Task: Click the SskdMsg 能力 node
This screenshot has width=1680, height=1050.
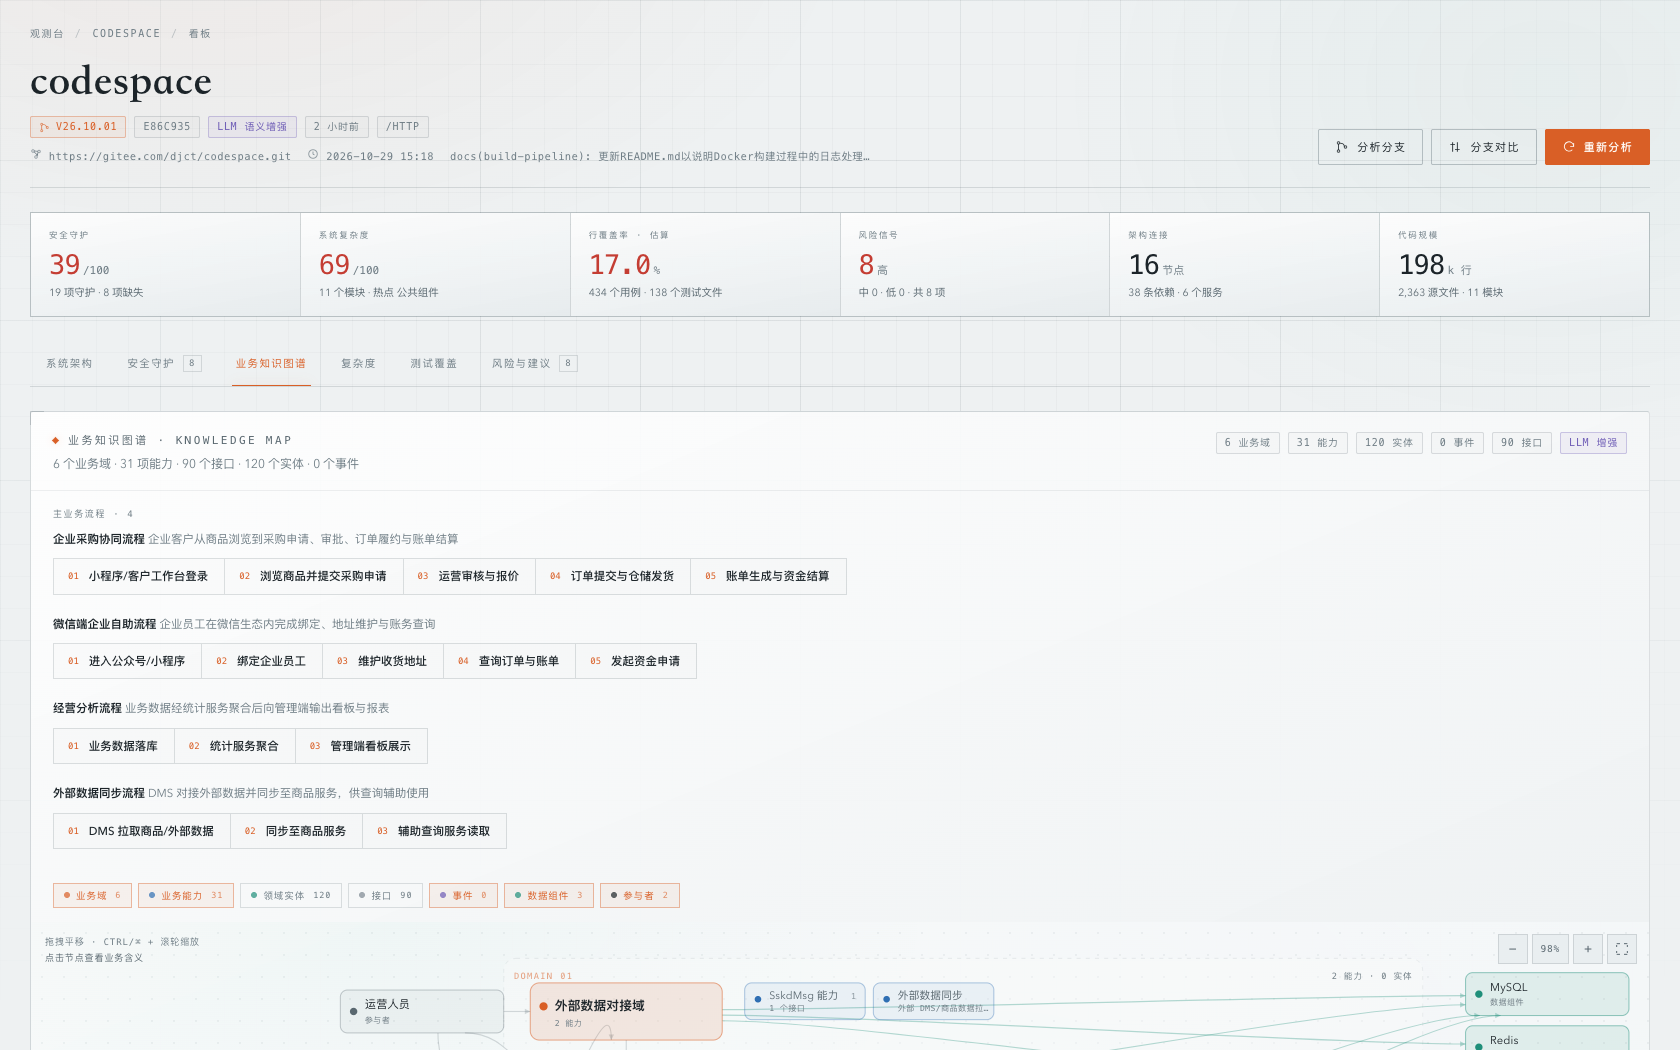Action: 805,1001
